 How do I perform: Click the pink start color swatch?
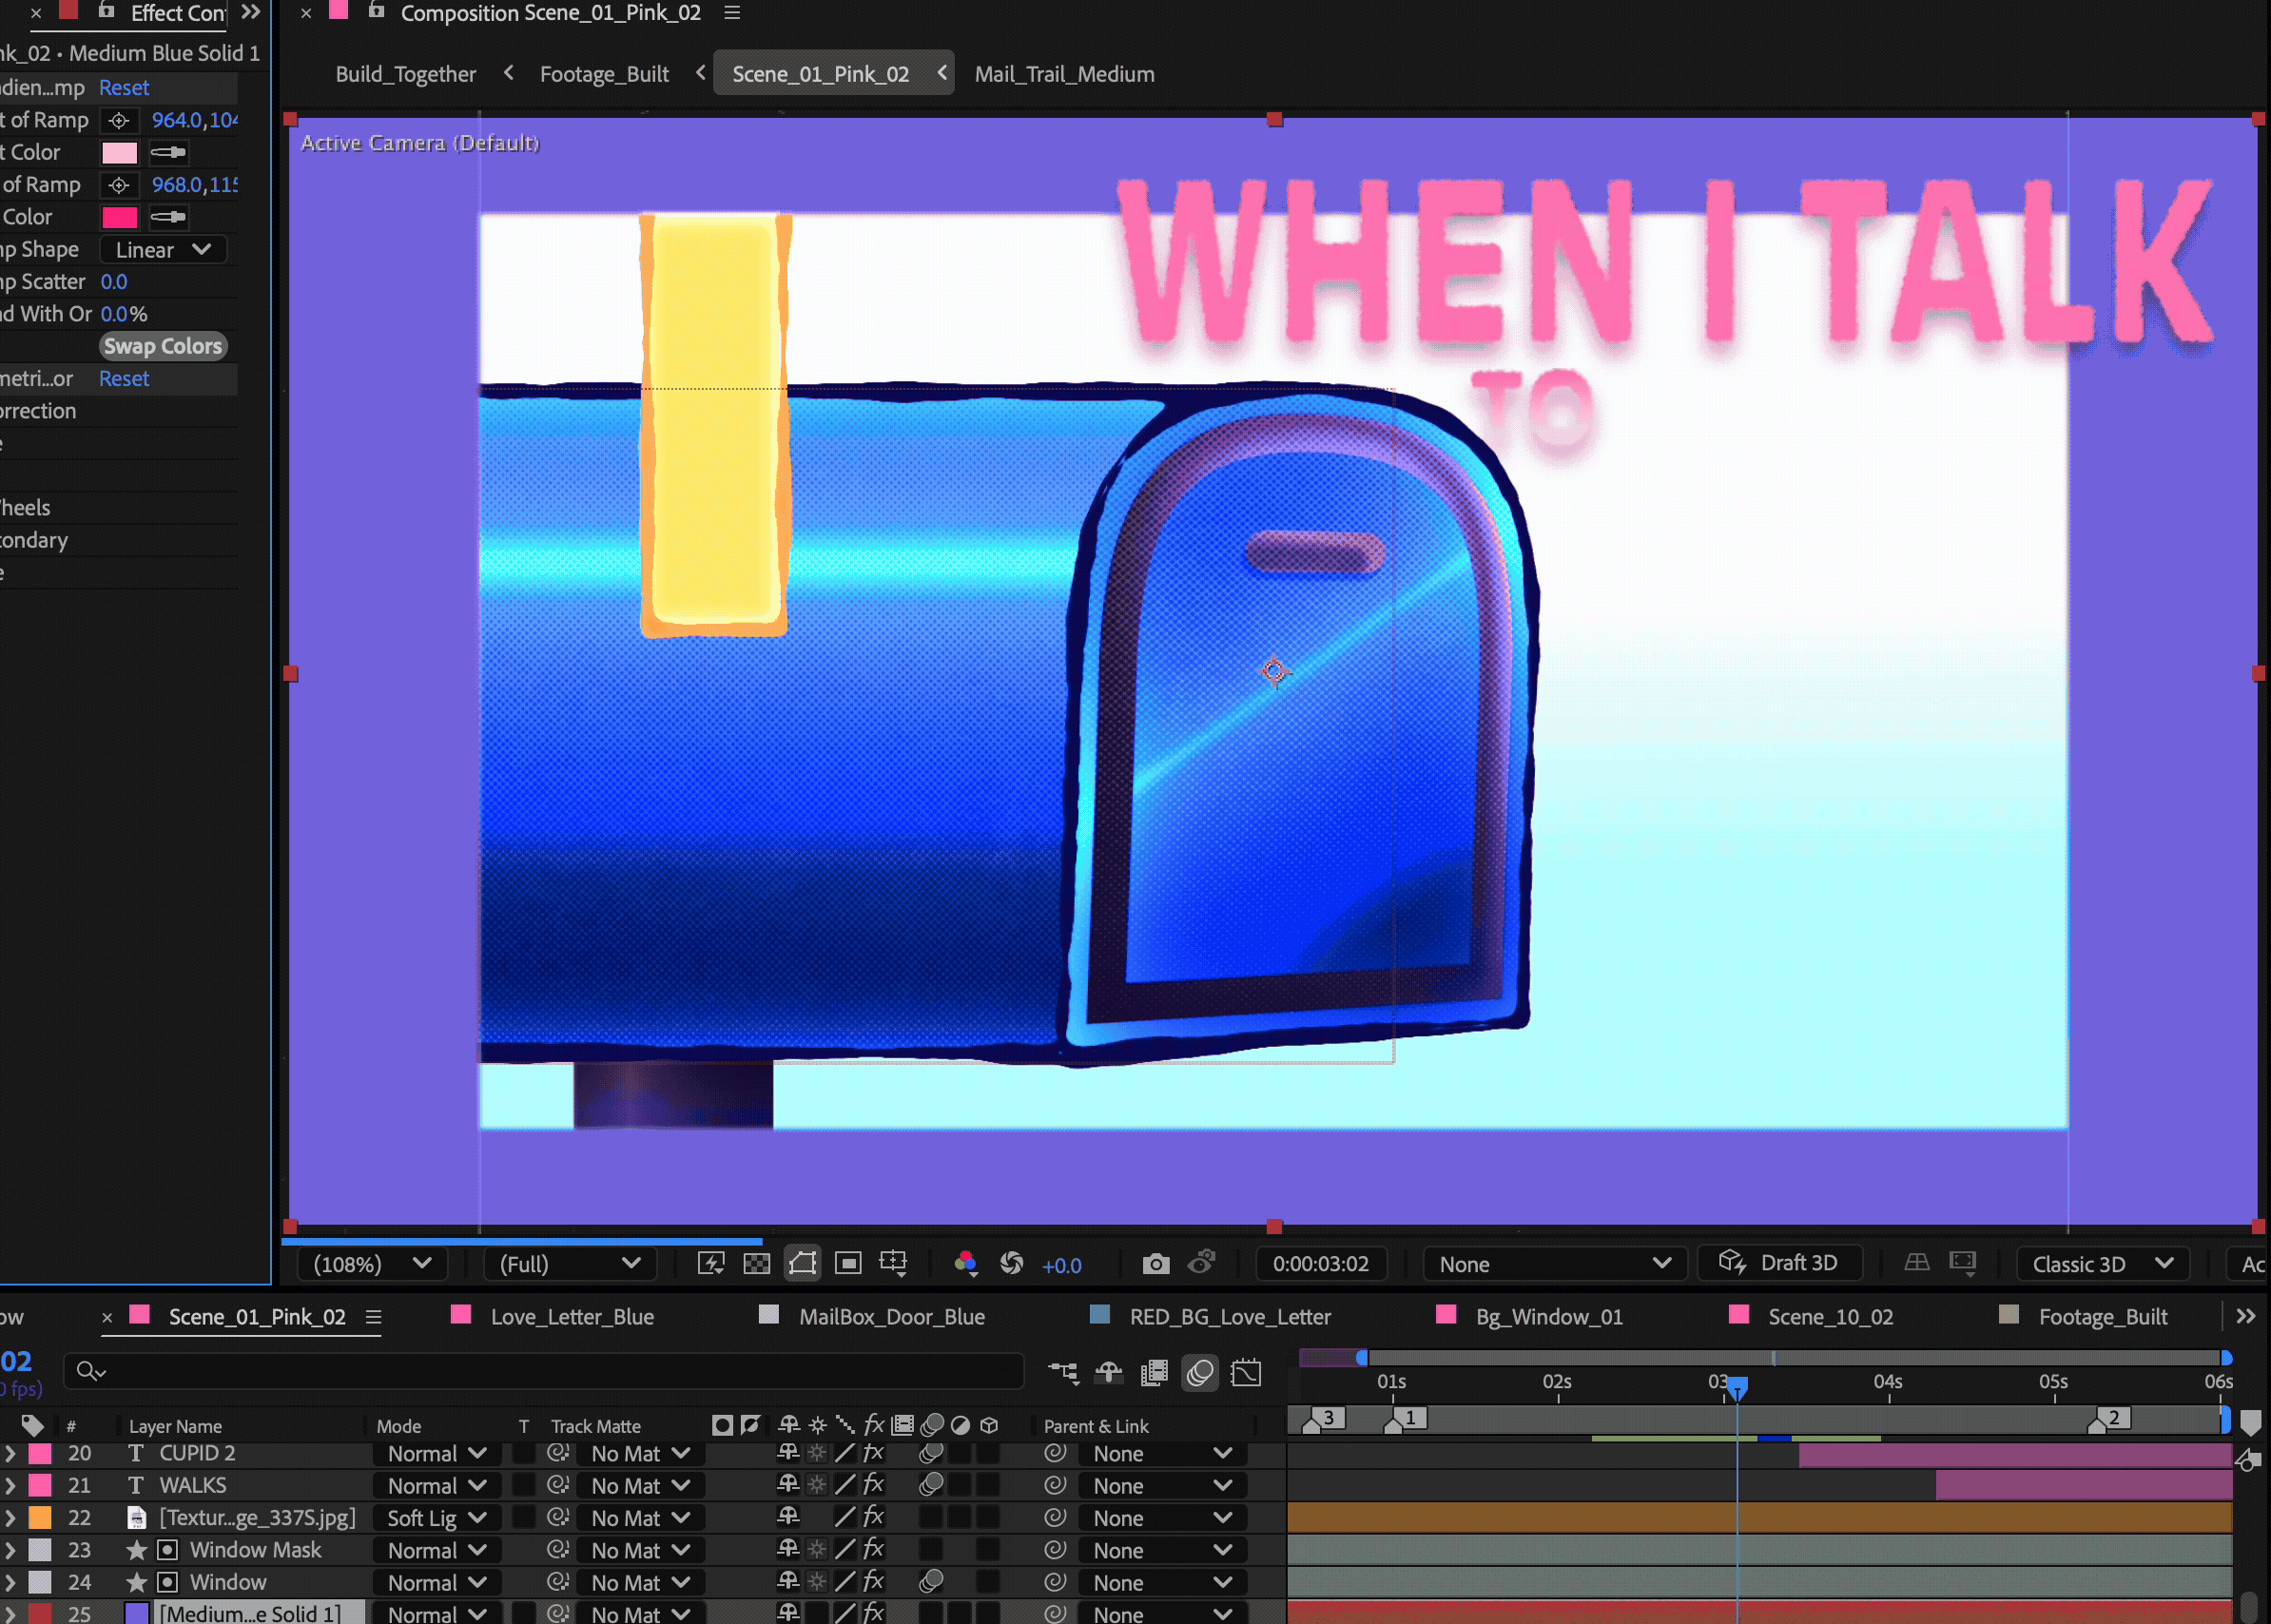pyautogui.click(x=119, y=153)
